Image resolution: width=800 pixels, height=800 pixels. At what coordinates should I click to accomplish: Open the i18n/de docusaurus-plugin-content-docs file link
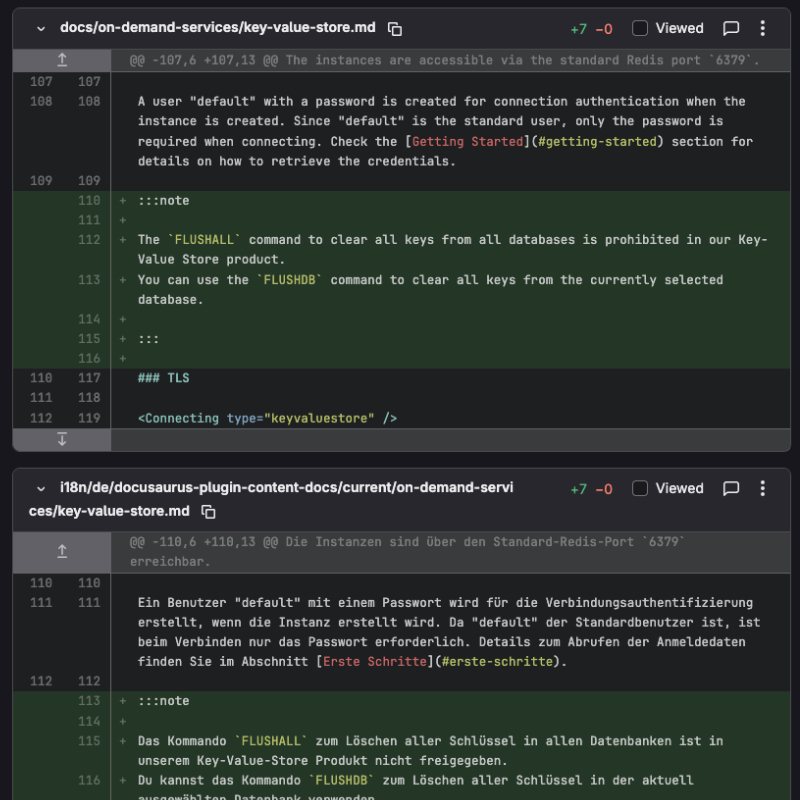coord(271,499)
